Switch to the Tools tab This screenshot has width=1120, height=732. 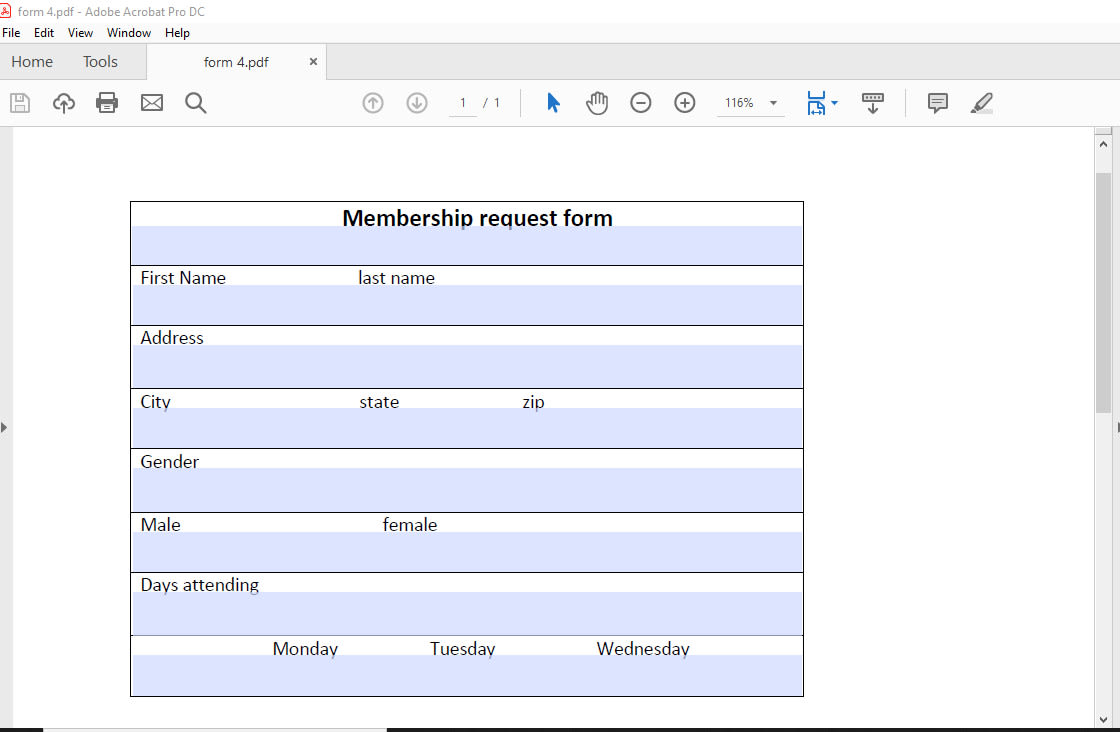tap(100, 62)
